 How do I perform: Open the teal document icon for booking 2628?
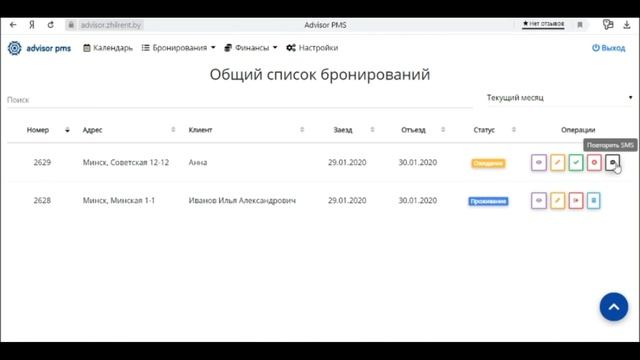pyautogui.click(x=594, y=200)
